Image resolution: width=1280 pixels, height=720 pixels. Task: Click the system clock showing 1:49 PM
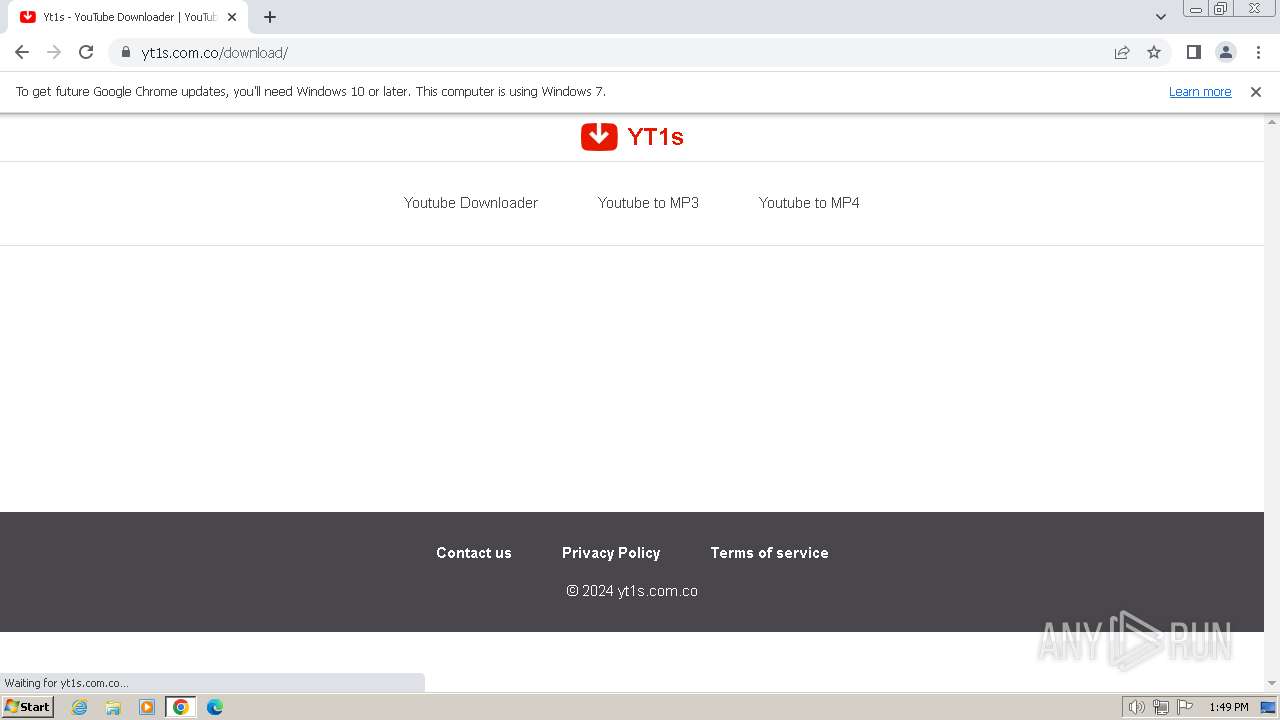[x=1229, y=707]
